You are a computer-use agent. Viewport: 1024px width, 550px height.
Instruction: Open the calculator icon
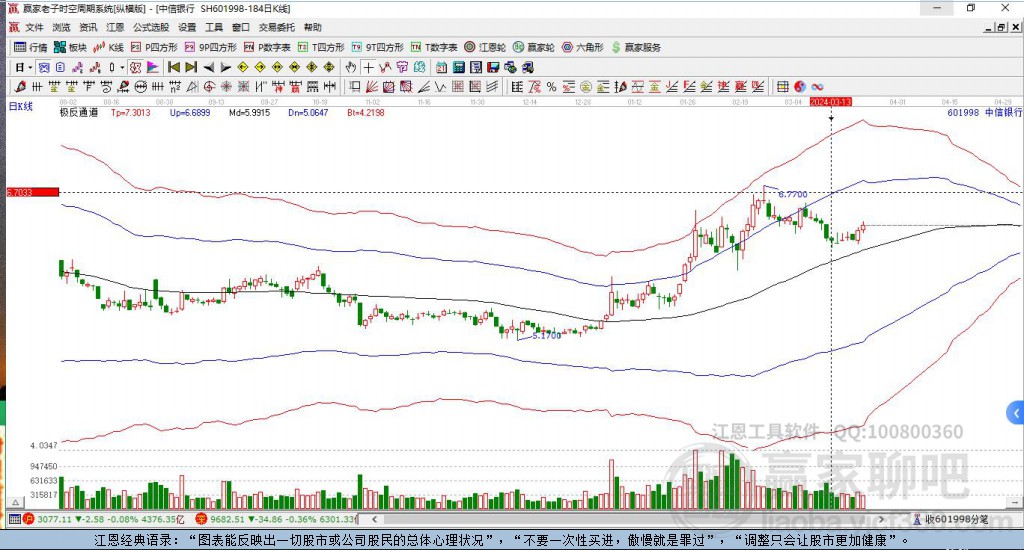pyautogui.click(x=458, y=67)
